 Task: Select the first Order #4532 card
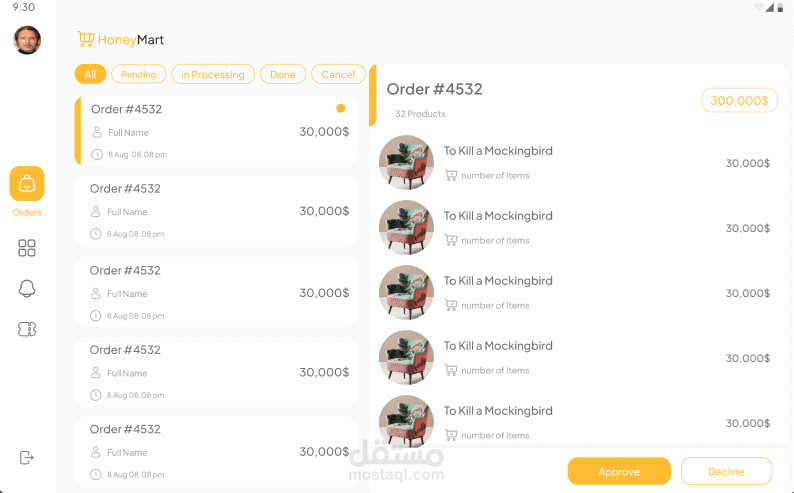click(x=216, y=131)
